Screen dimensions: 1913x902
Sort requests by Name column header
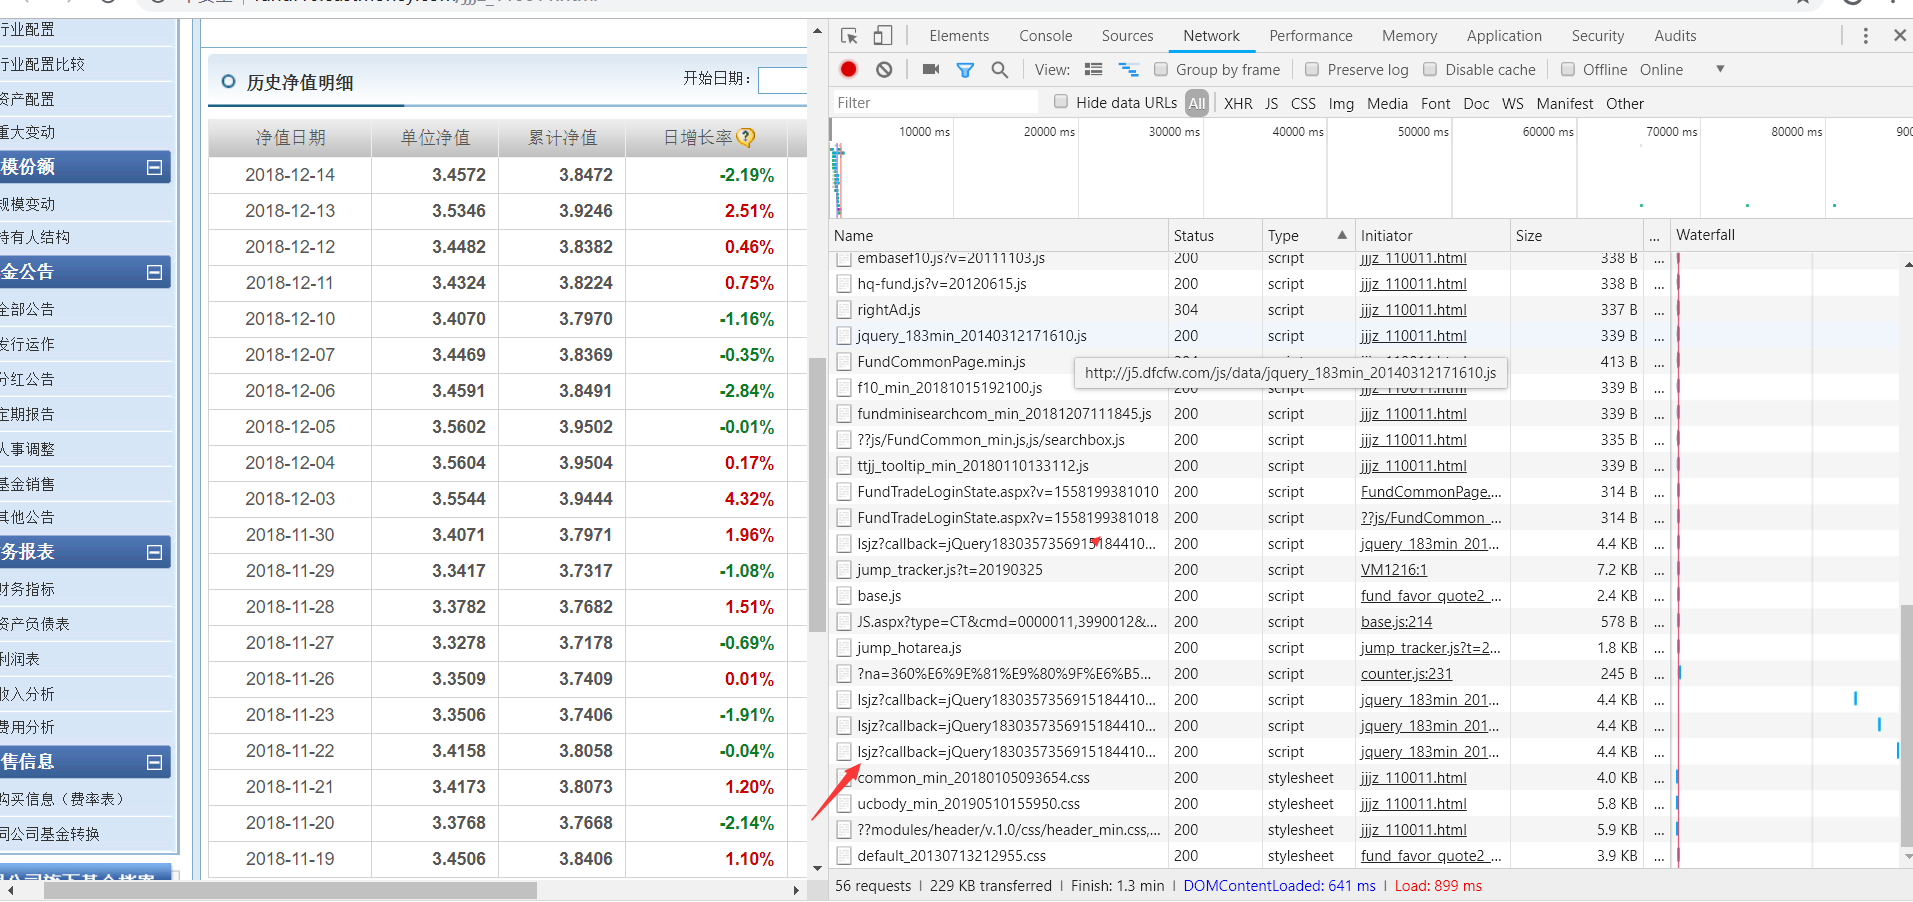[x=999, y=235]
